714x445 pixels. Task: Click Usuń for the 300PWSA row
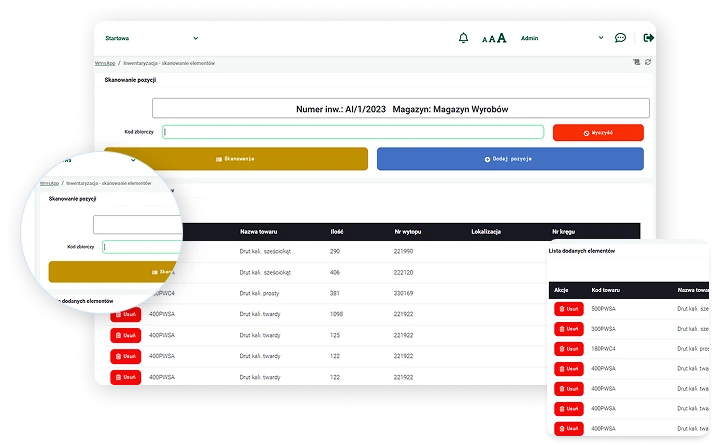568,329
